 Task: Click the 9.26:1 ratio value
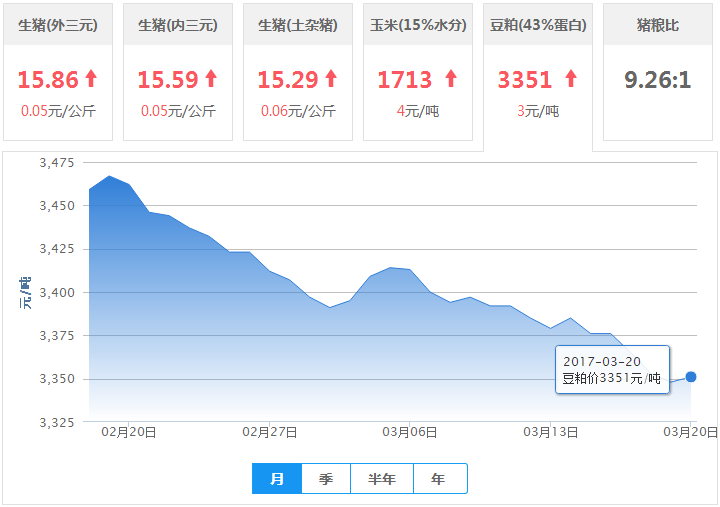pyautogui.click(x=658, y=80)
